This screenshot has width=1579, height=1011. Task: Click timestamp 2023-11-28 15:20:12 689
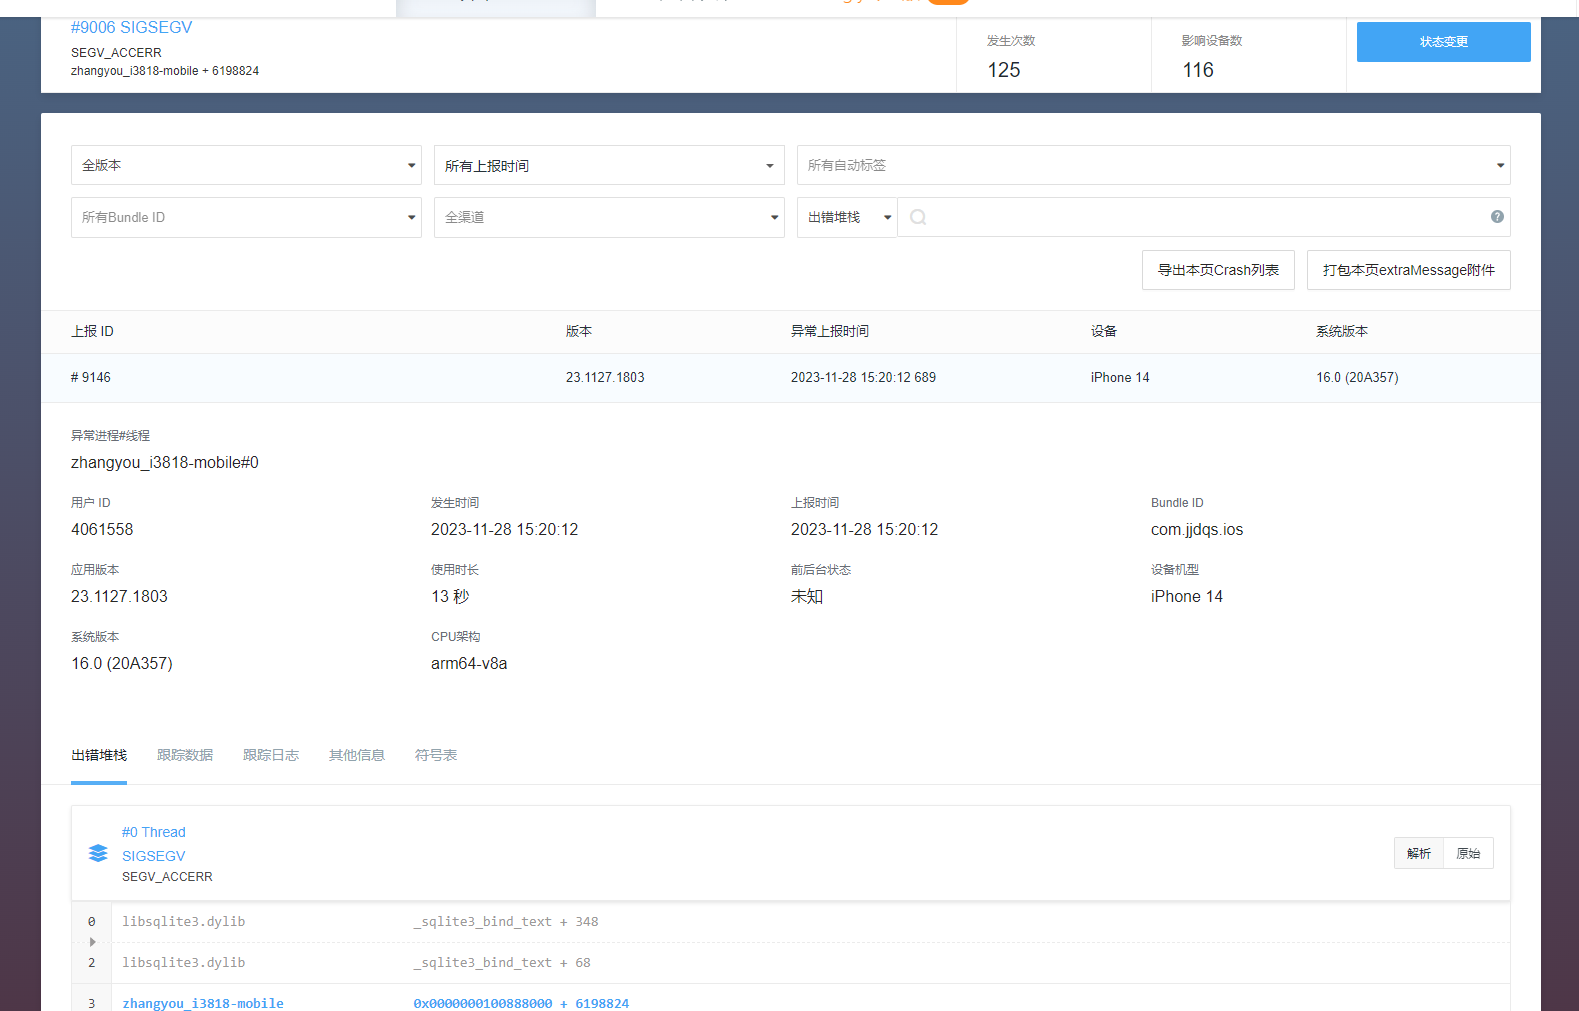point(863,378)
